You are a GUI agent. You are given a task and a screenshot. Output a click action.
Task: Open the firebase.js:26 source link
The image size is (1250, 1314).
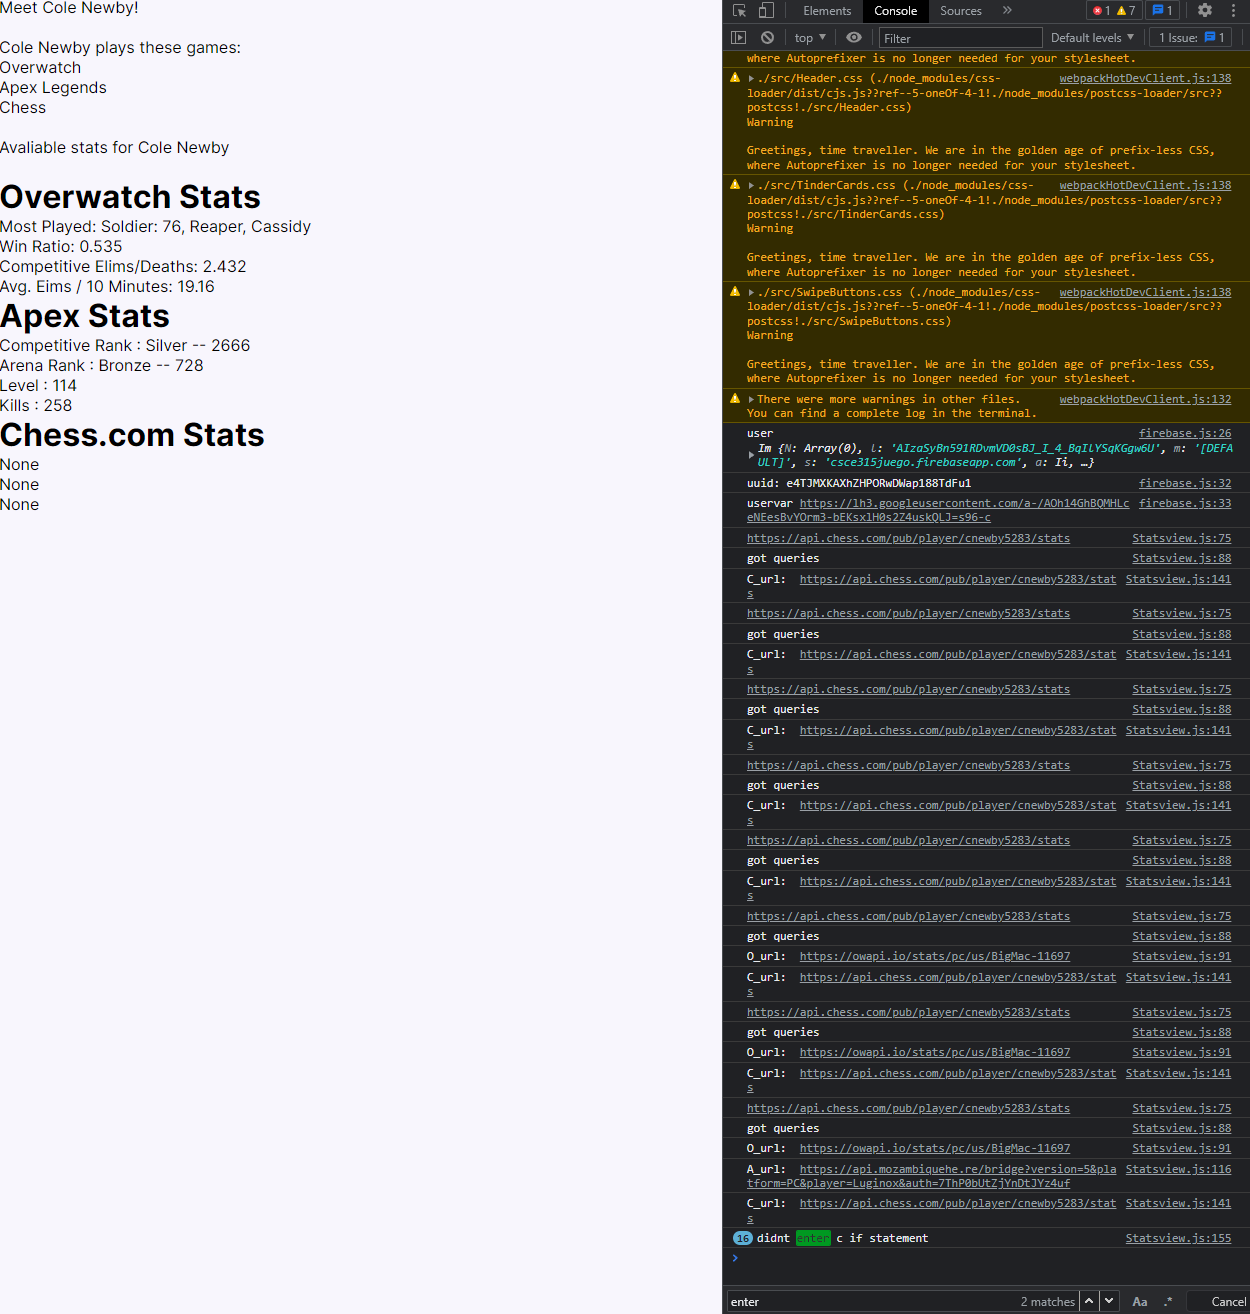point(1185,434)
